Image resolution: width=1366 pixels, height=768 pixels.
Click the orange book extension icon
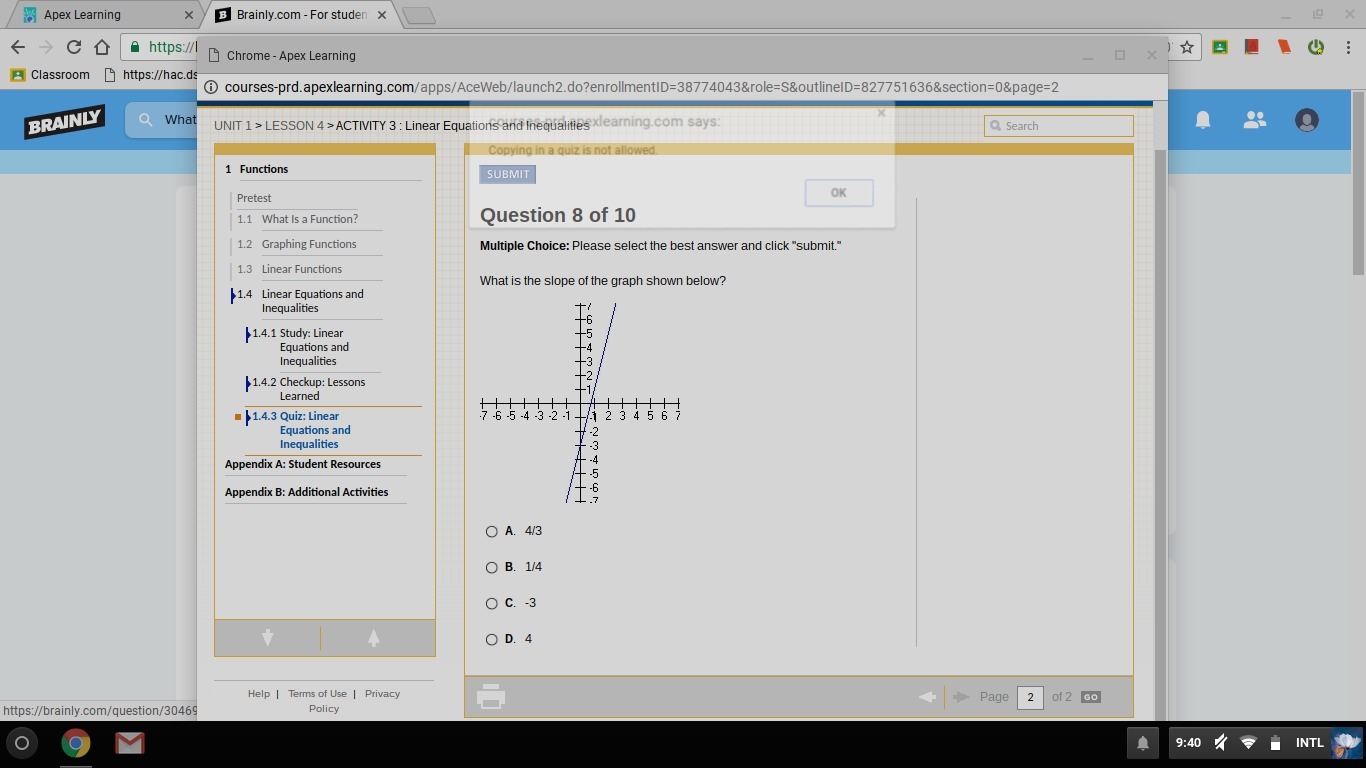pos(1284,47)
